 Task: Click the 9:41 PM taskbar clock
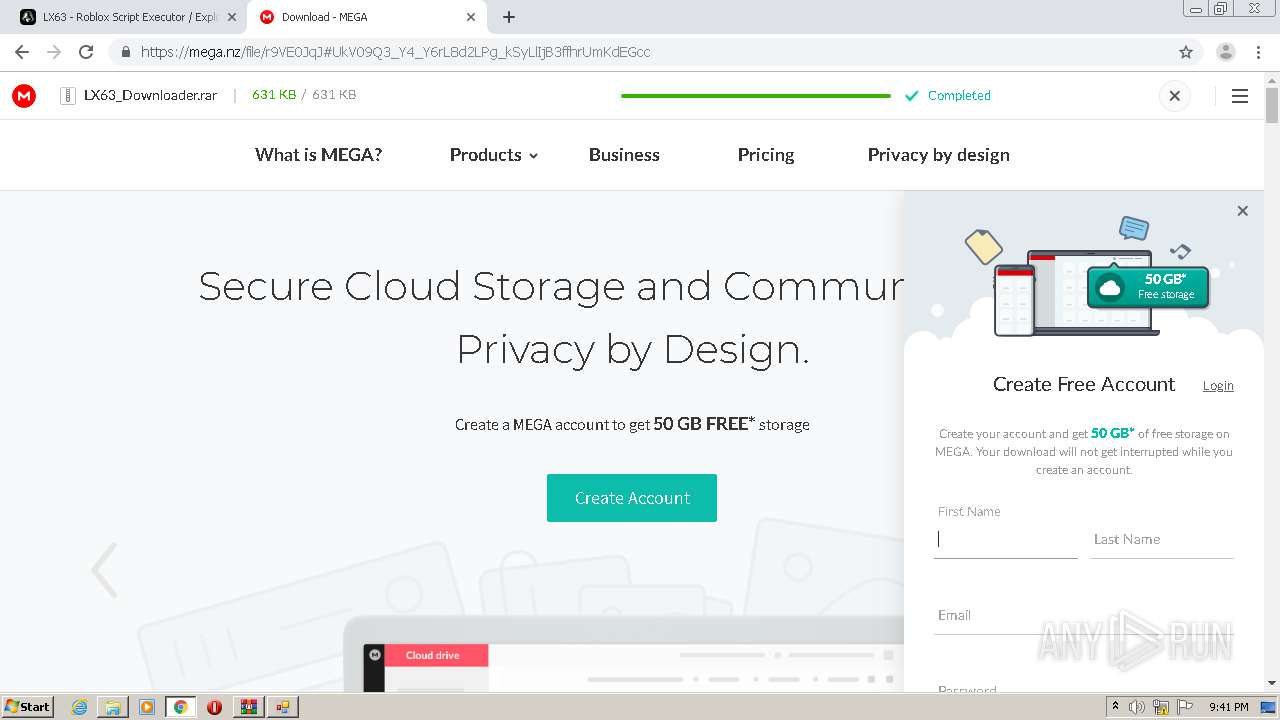[1228, 707]
